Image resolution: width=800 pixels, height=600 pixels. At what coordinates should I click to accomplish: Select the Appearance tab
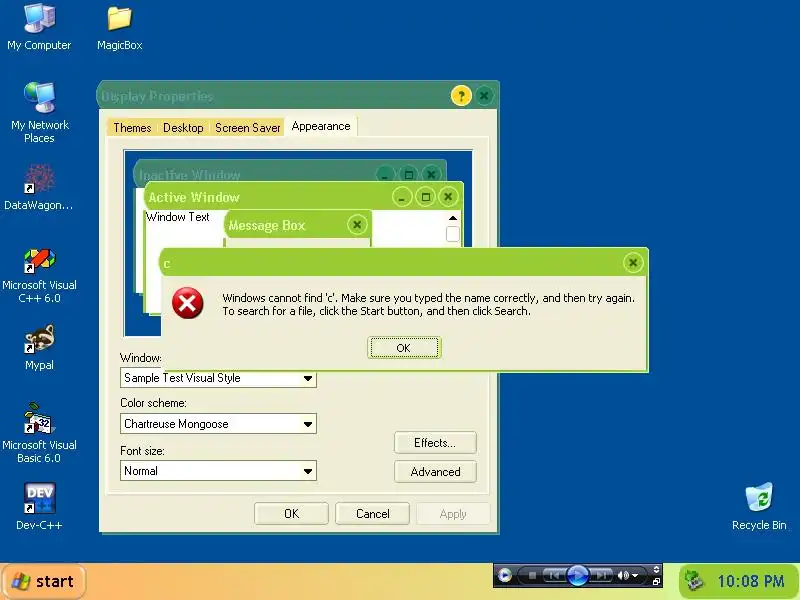click(321, 126)
